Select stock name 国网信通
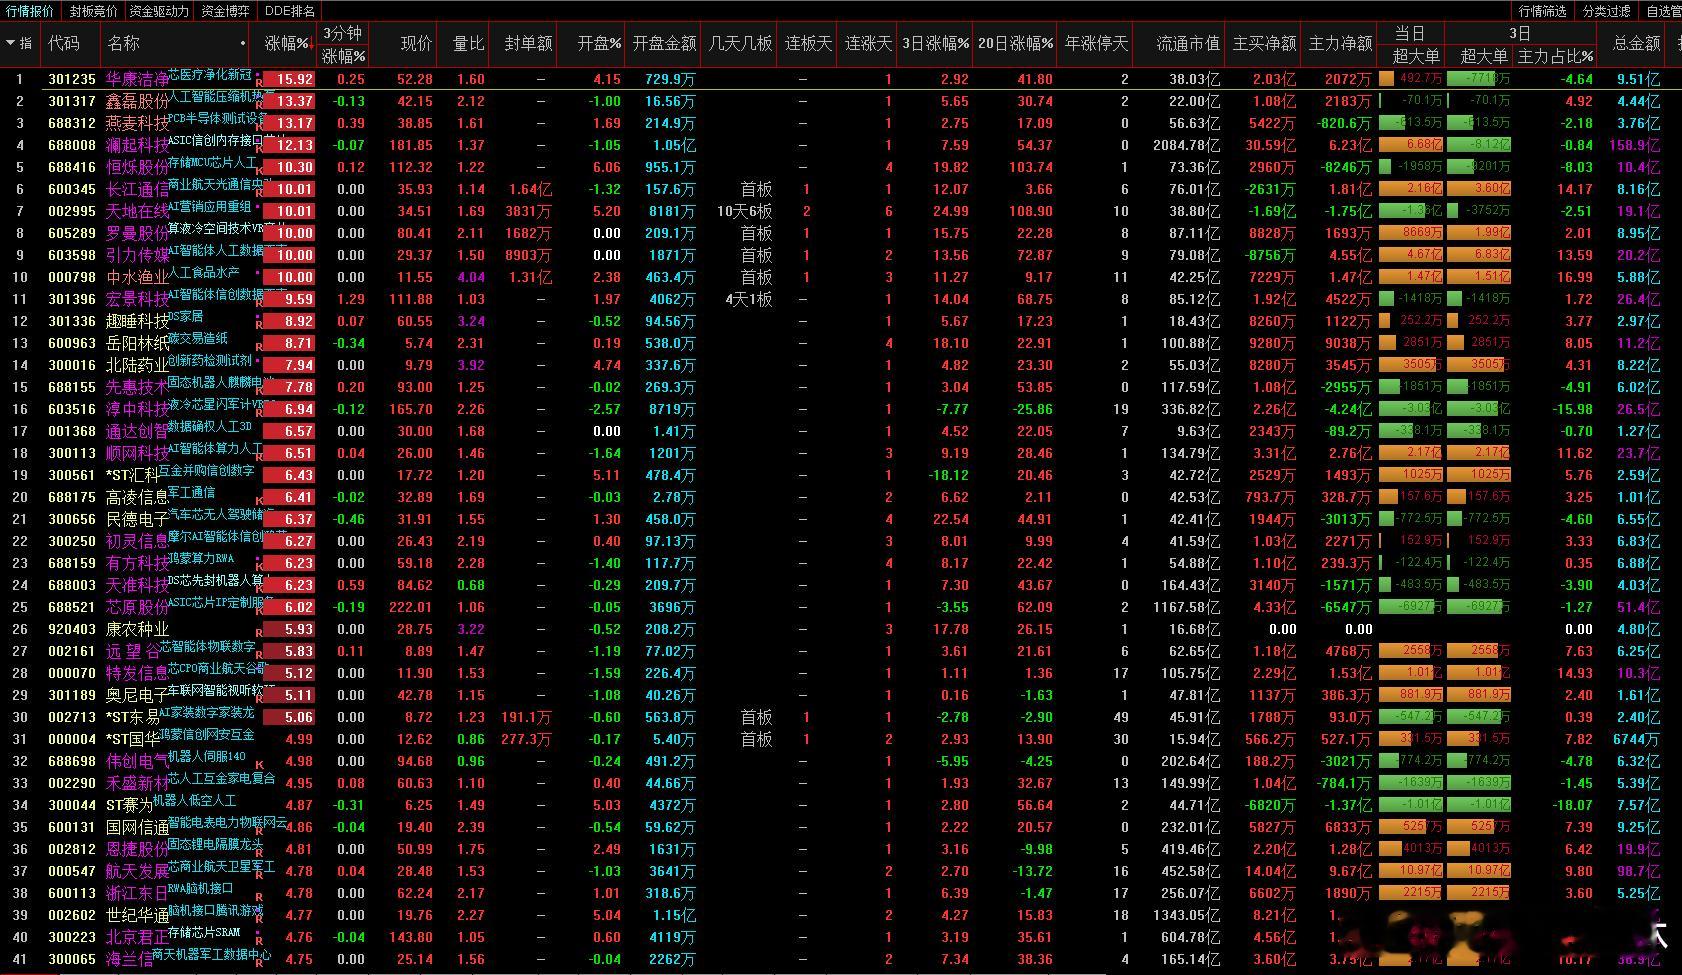1682x975 pixels. (x=138, y=827)
